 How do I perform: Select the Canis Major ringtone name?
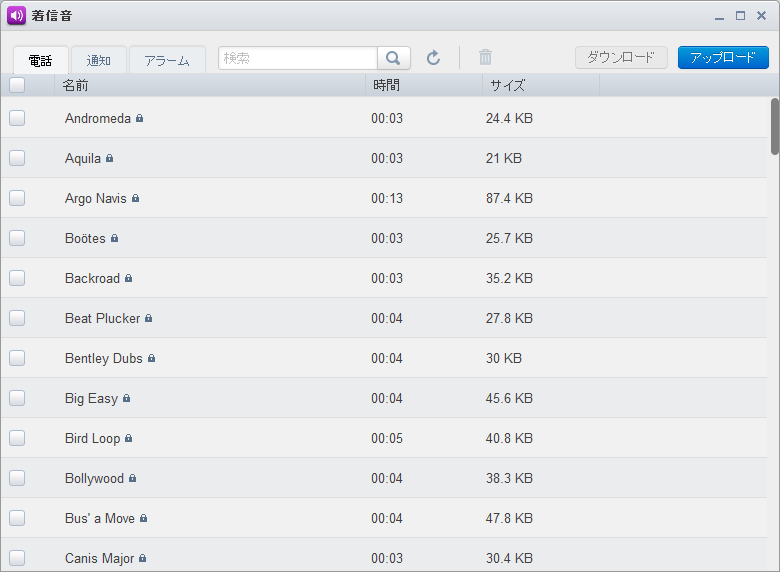(x=99, y=559)
